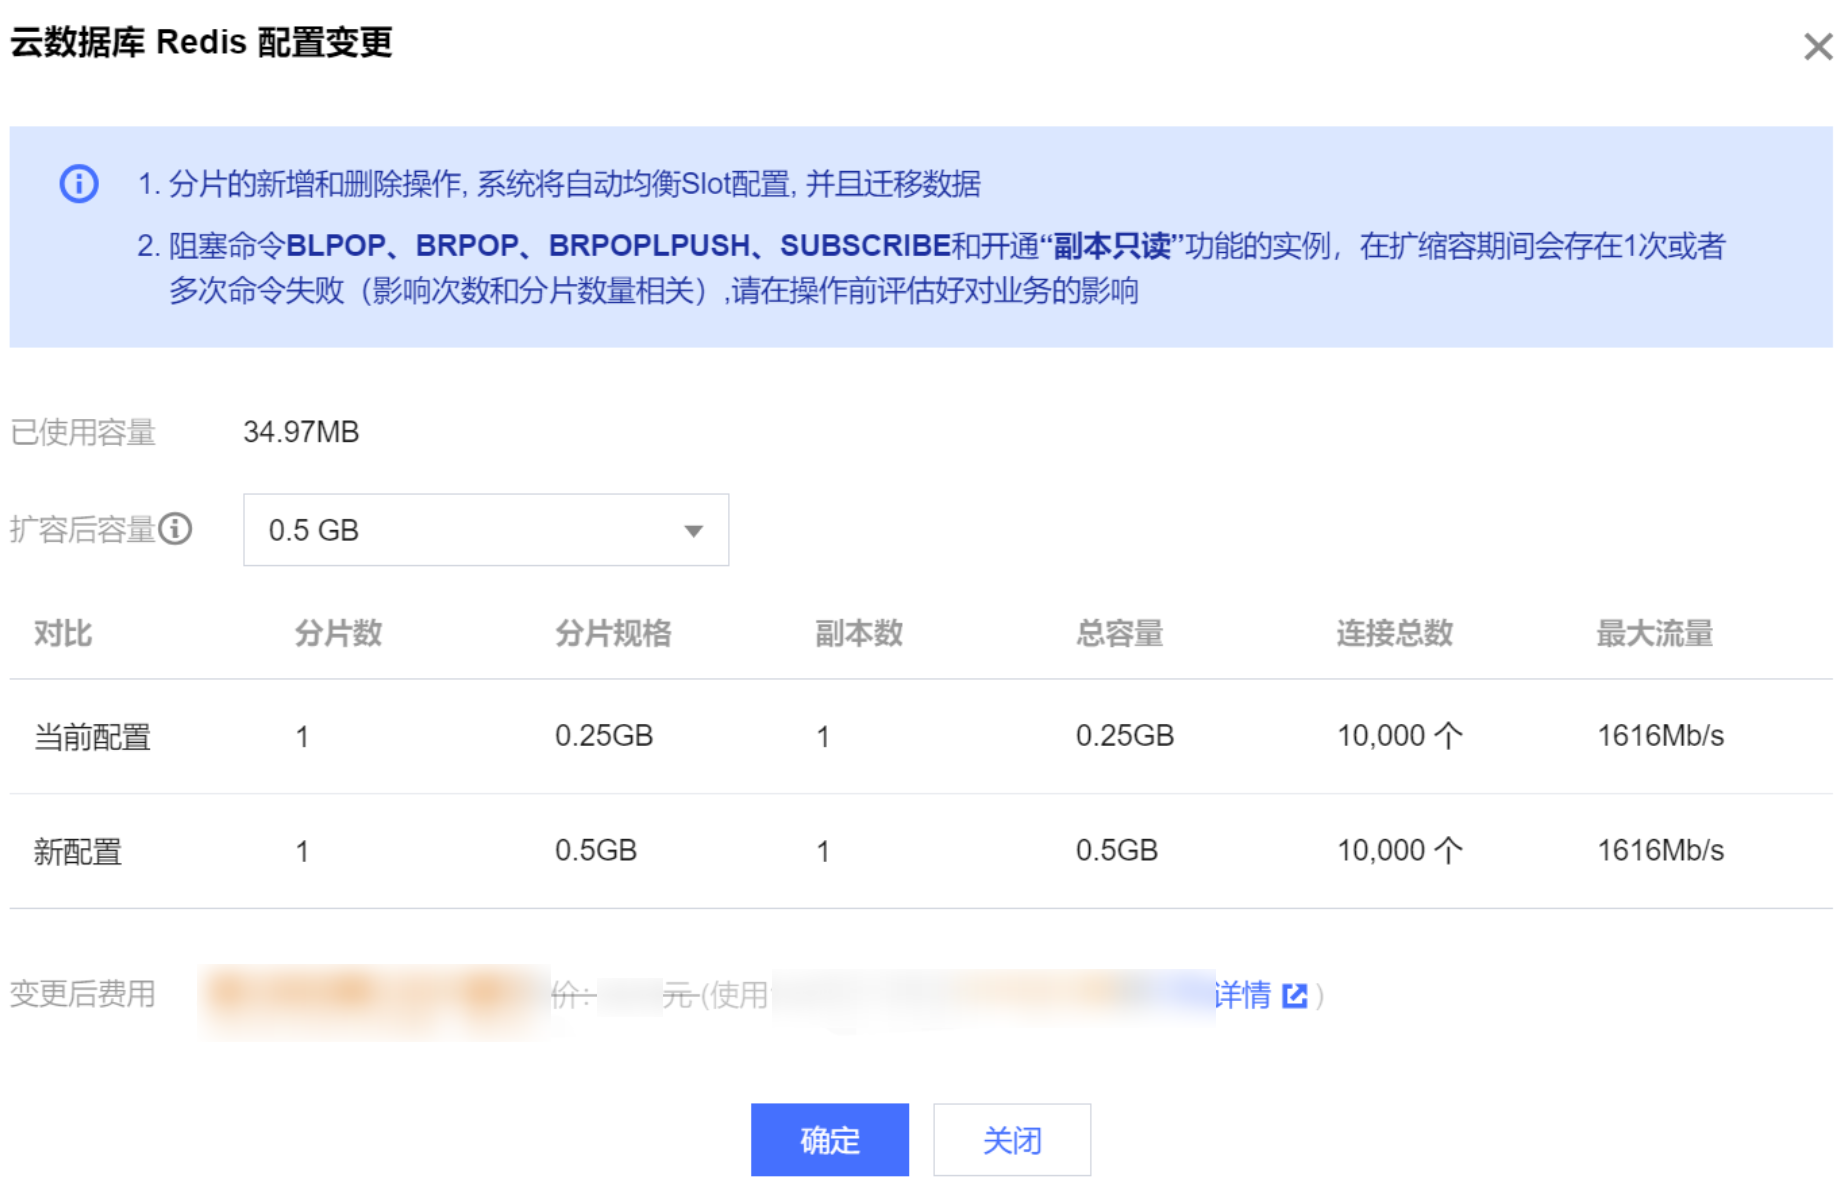Screen dimensions: 1844x1195
Task: Click the 连接总数 column header
Action: (x=1395, y=633)
